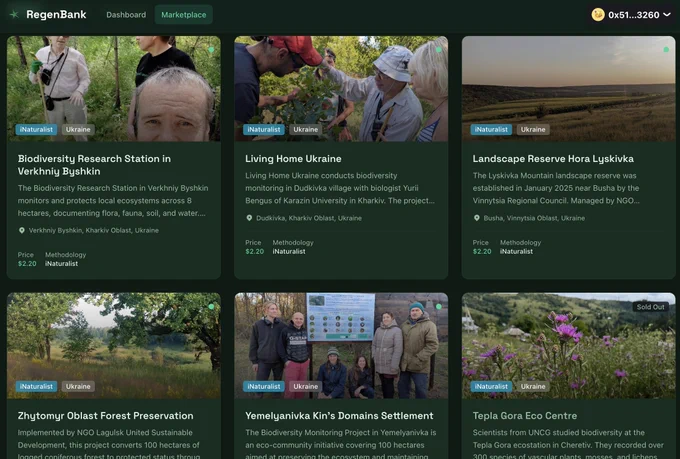Select the Marketplace tab
Viewport: 680px width, 459px height.
click(x=184, y=15)
